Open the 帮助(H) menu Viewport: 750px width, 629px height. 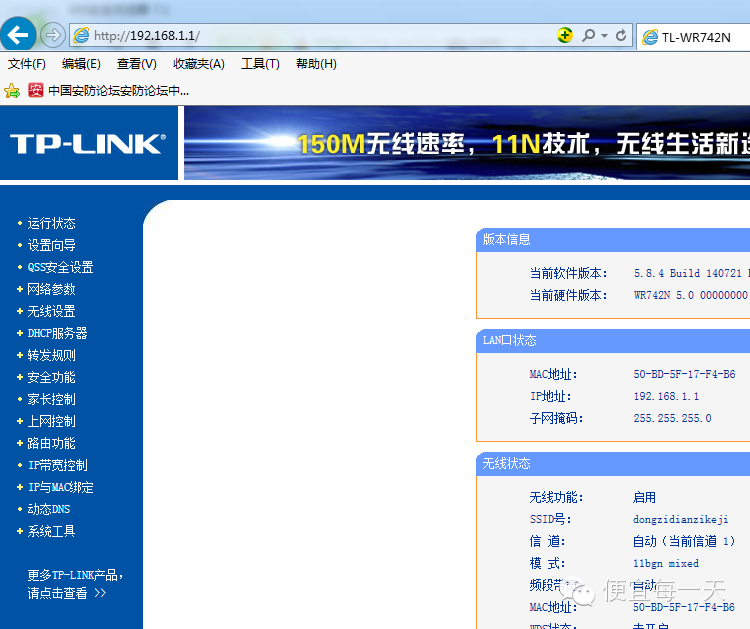tap(316, 64)
